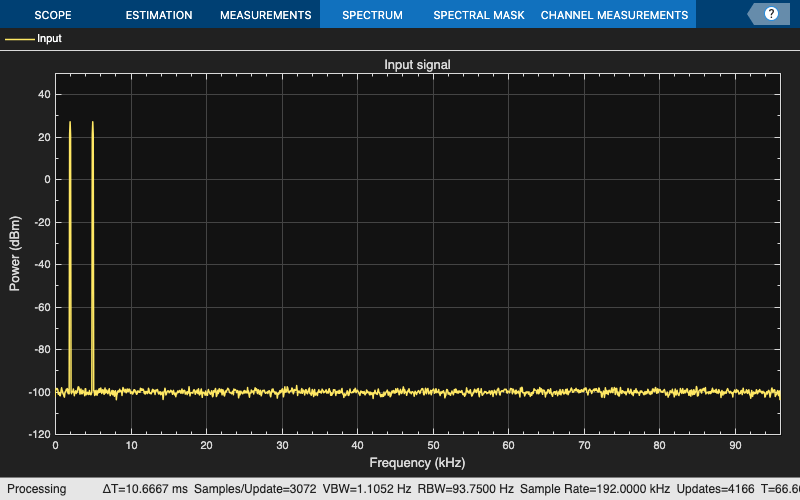The height and width of the screenshot is (500, 800).
Task: Click the first spectral peak near 2 kHz
Action: coord(70,125)
